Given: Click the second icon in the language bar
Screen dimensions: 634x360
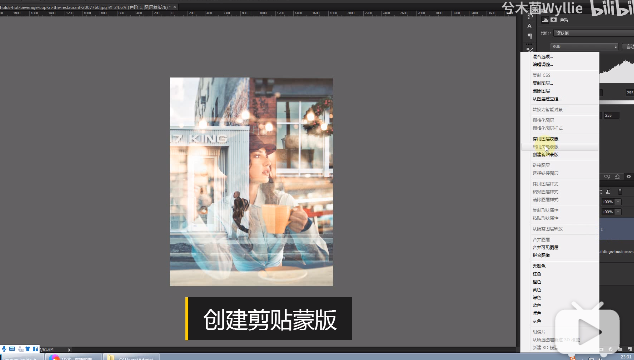Looking at the screenshot, I should coord(12,349).
